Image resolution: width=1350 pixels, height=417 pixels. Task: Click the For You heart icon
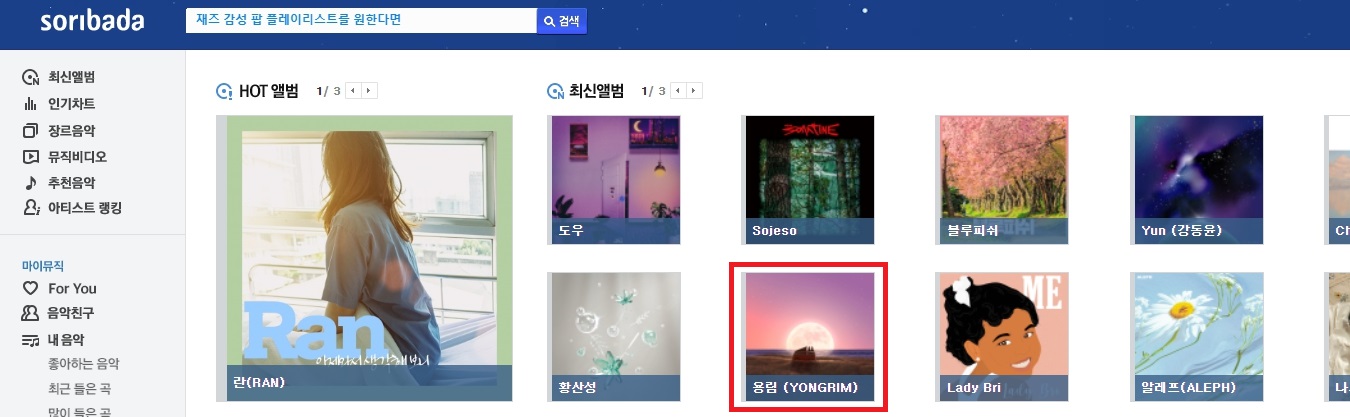pos(30,288)
